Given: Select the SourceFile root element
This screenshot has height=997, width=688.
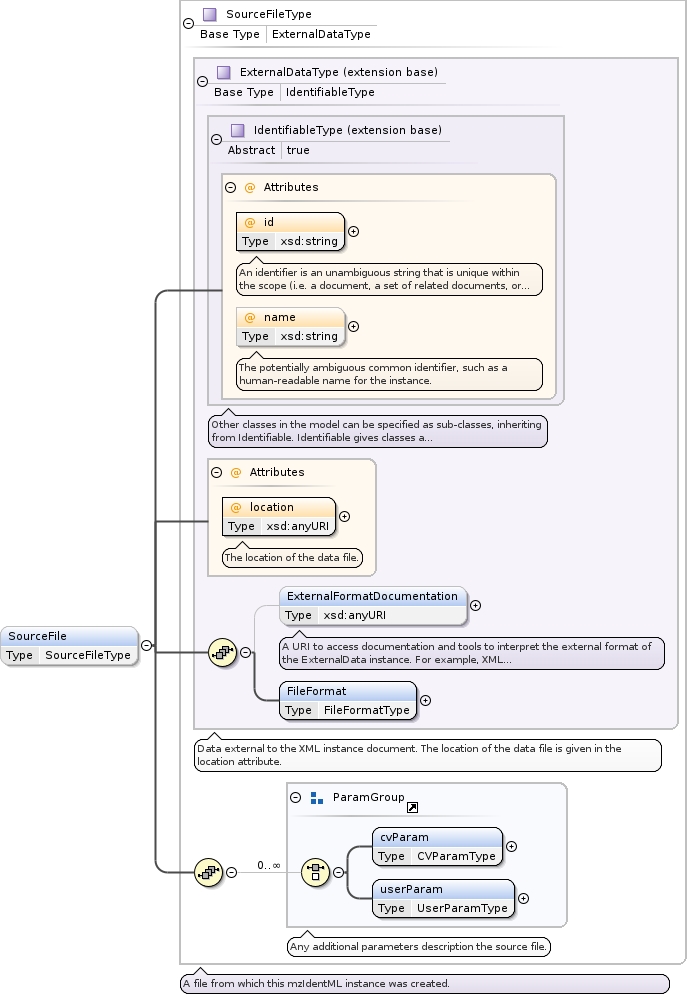Looking at the screenshot, I should [x=69, y=646].
